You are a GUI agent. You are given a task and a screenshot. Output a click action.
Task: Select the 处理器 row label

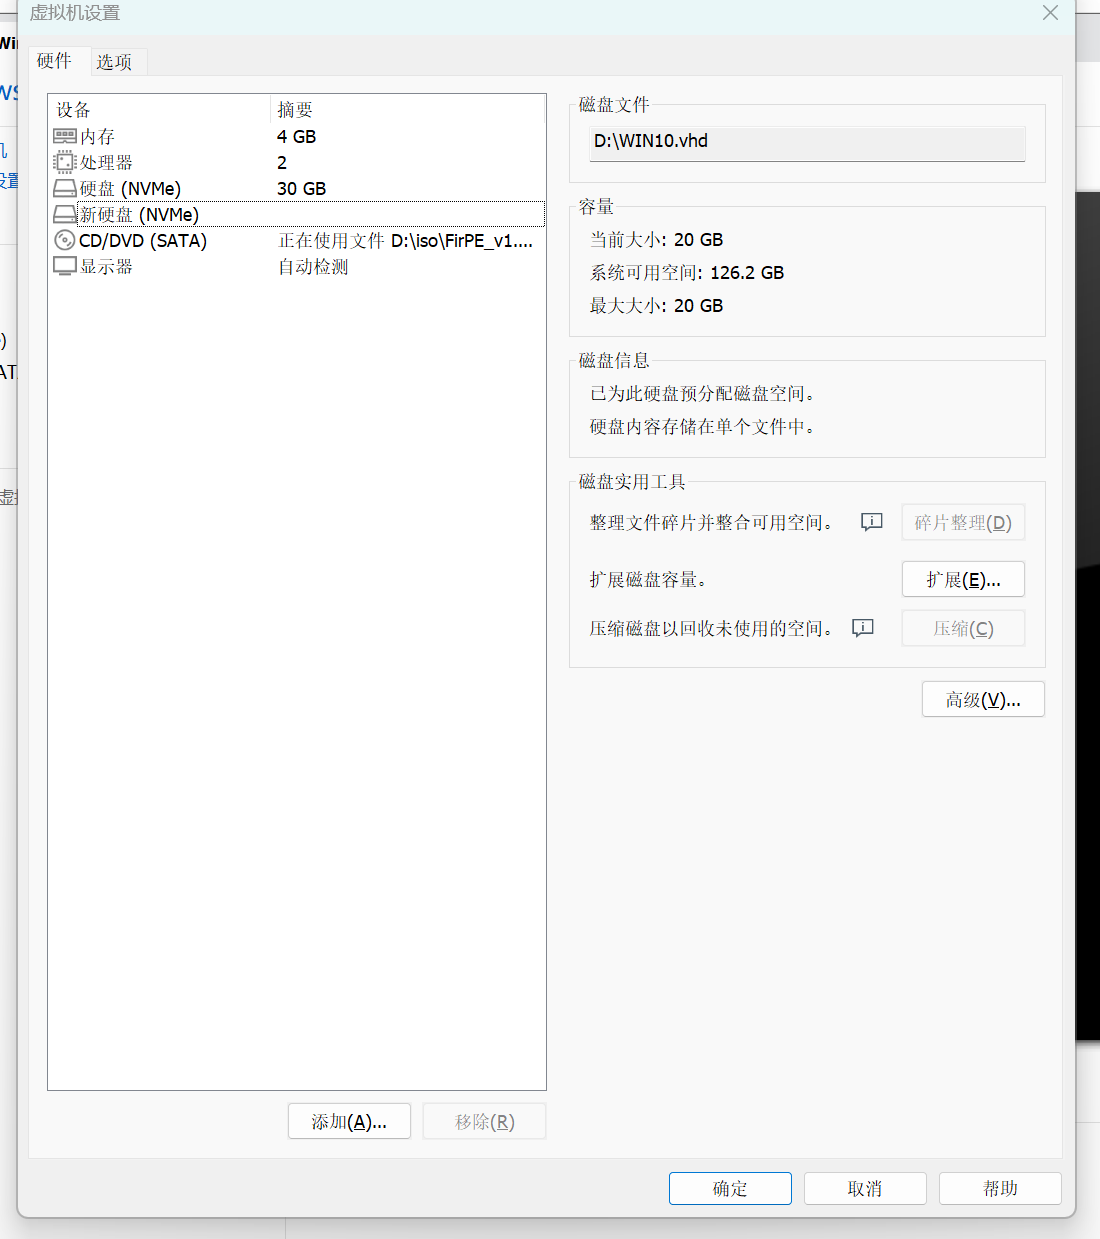[x=106, y=162]
